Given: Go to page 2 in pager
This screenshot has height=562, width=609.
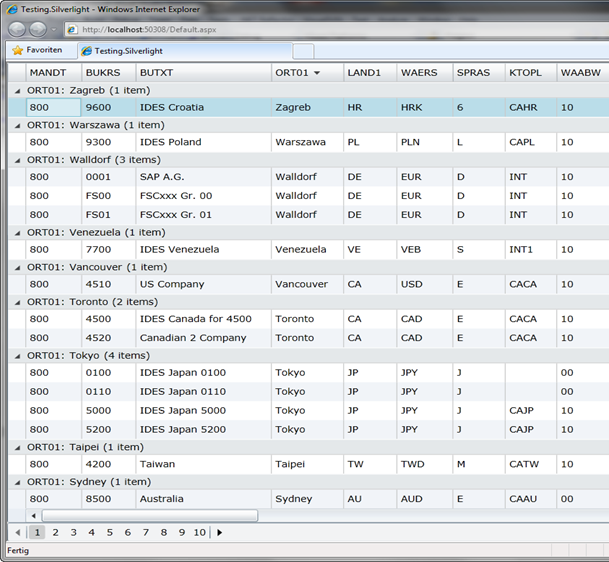Looking at the screenshot, I should [55, 533].
